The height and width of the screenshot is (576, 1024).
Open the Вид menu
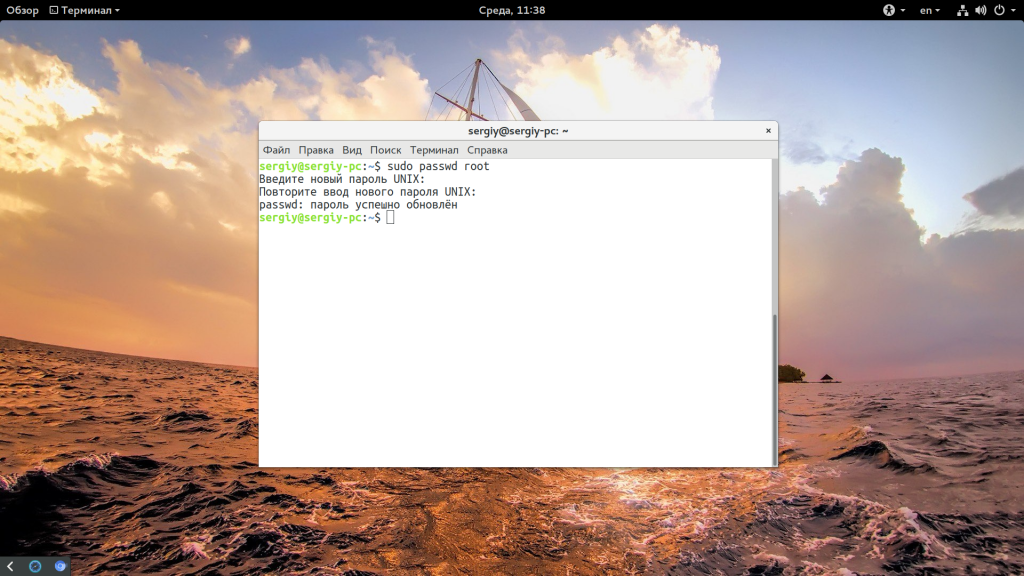click(352, 150)
